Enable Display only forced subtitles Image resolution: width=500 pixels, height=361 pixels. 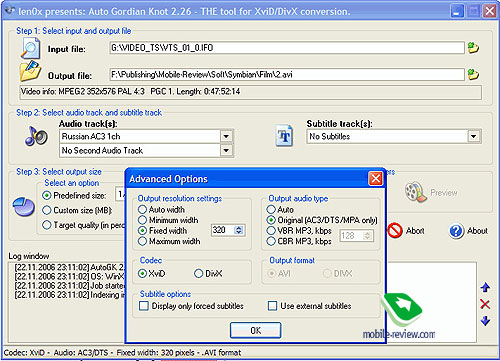[144, 306]
